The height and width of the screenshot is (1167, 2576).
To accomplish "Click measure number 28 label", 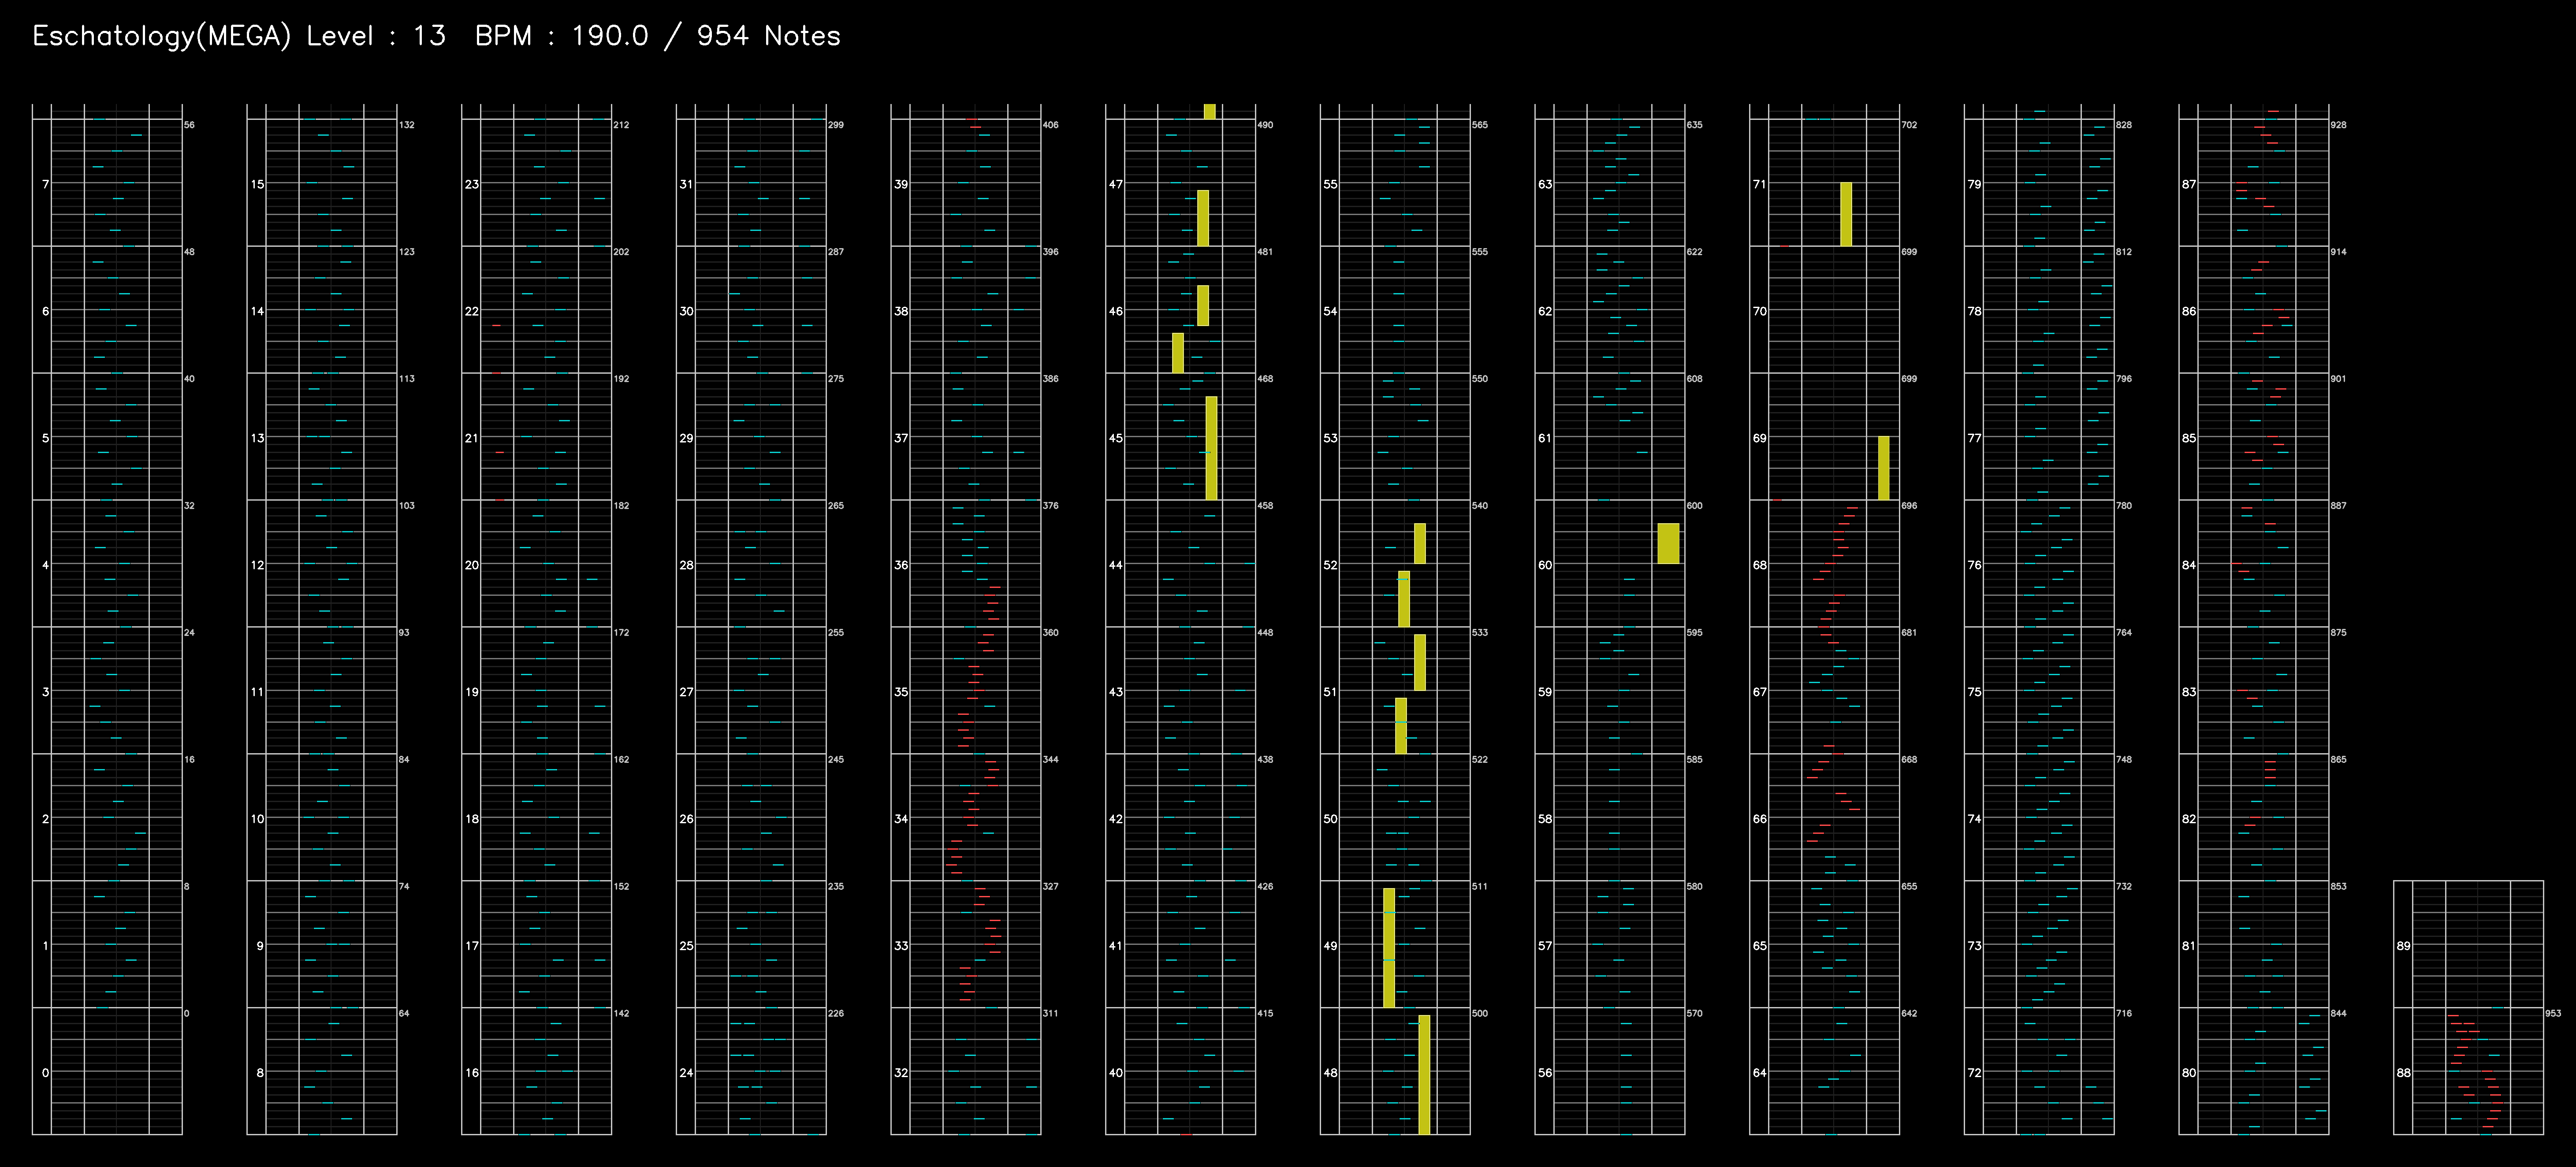I will [686, 565].
